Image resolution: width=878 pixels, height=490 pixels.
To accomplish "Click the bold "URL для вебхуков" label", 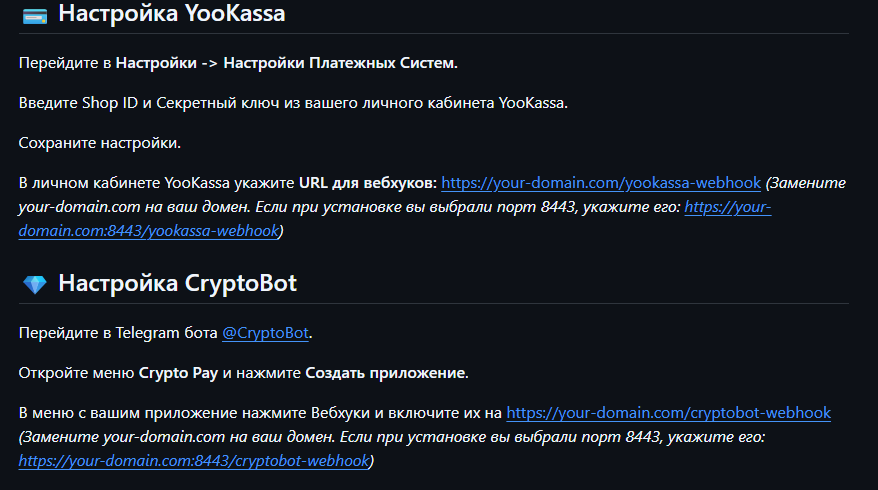I will click(367, 183).
